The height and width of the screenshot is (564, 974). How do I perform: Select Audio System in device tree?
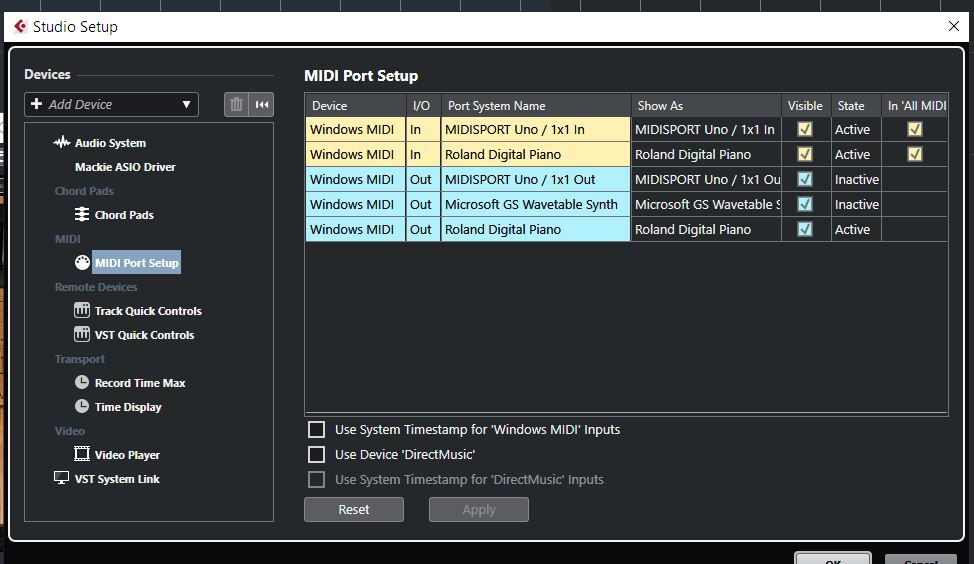(x=110, y=143)
